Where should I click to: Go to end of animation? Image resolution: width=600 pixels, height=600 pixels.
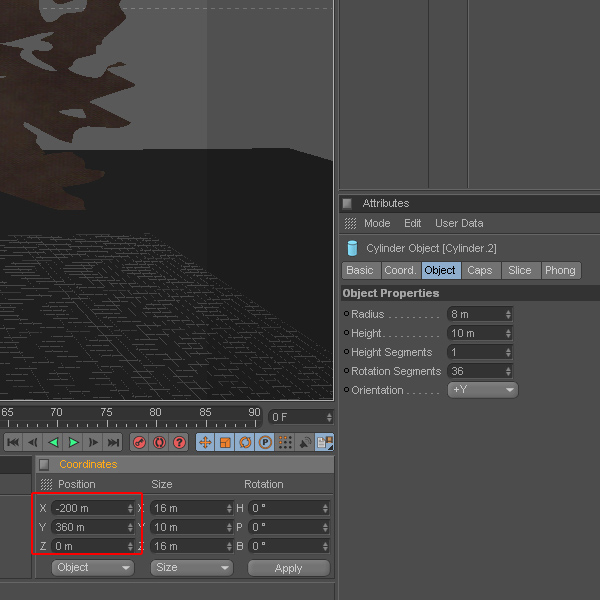(112, 442)
